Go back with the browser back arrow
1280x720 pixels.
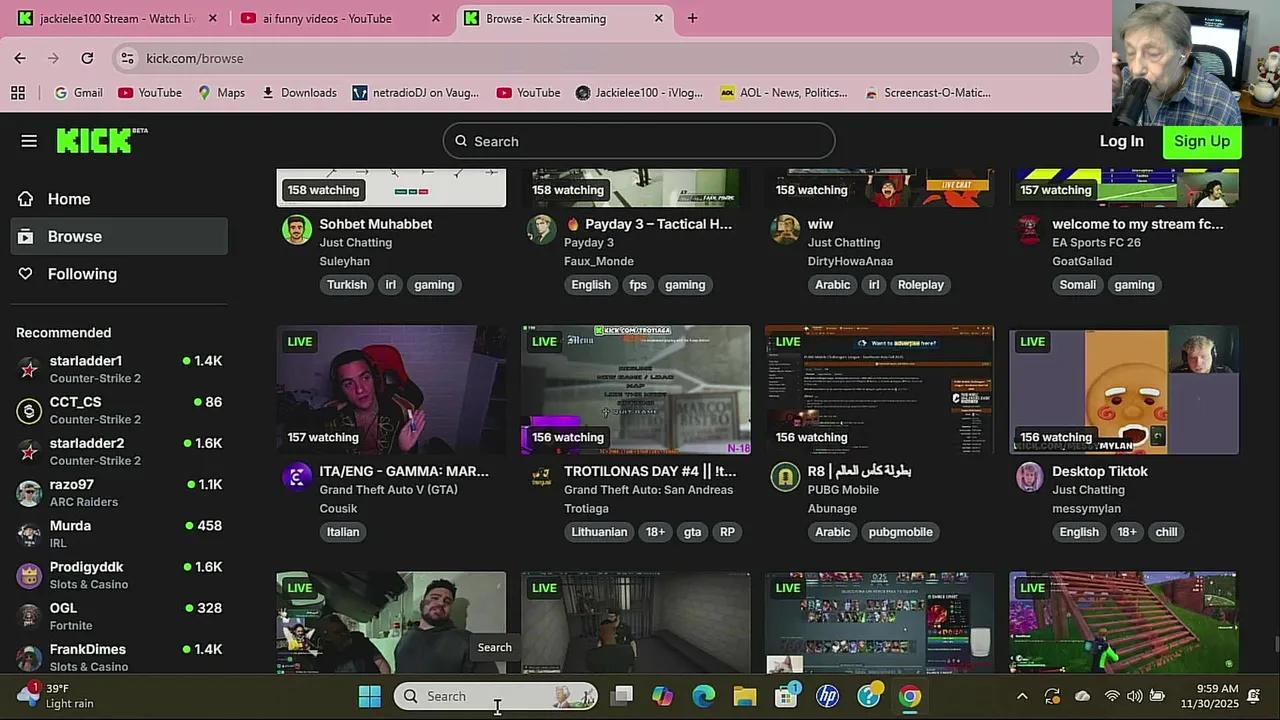click(x=20, y=58)
